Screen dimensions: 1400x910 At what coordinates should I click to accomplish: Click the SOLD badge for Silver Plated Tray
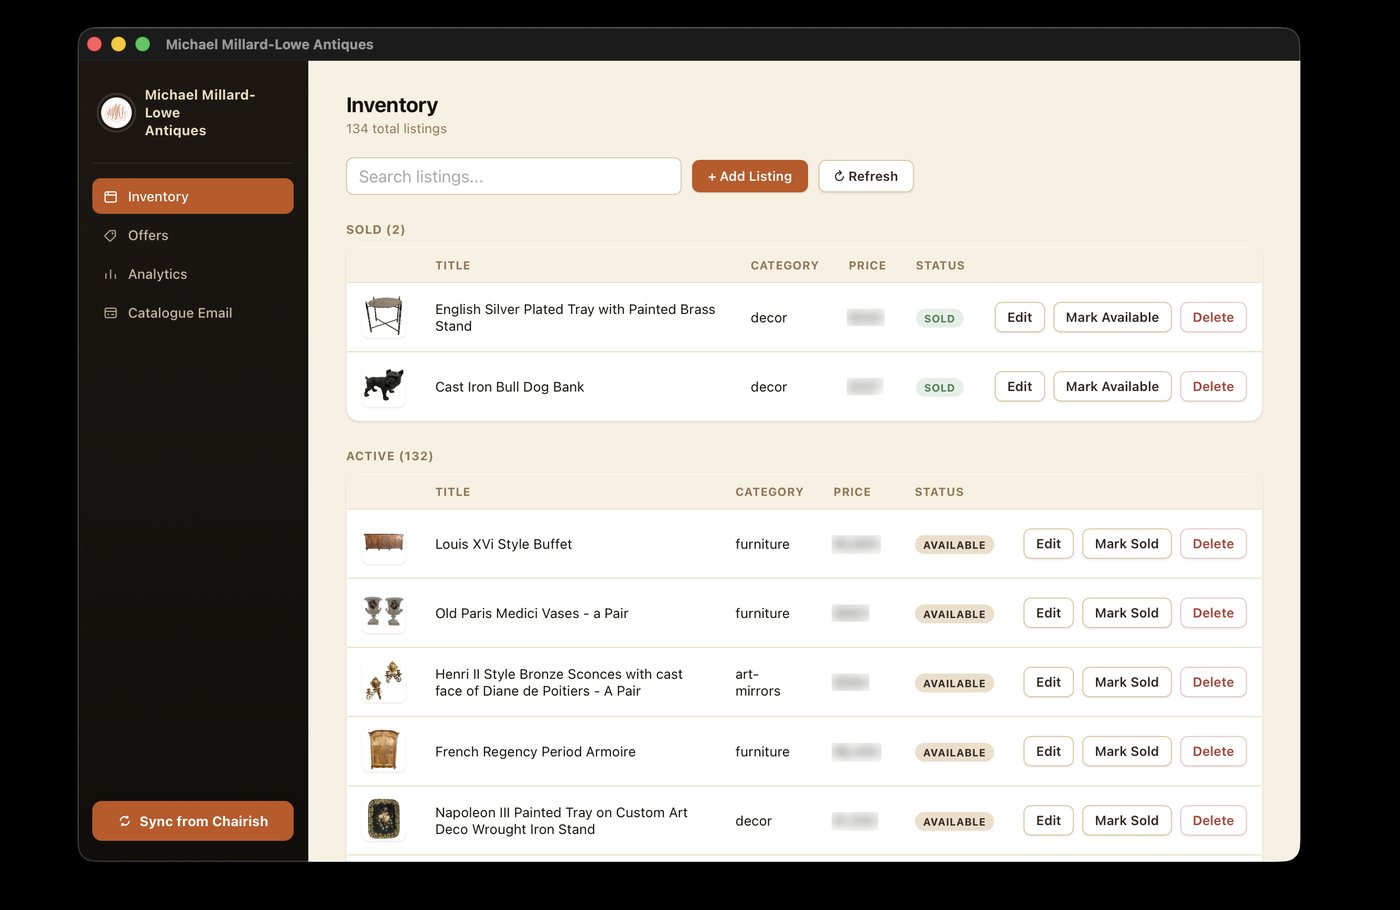(x=939, y=318)
